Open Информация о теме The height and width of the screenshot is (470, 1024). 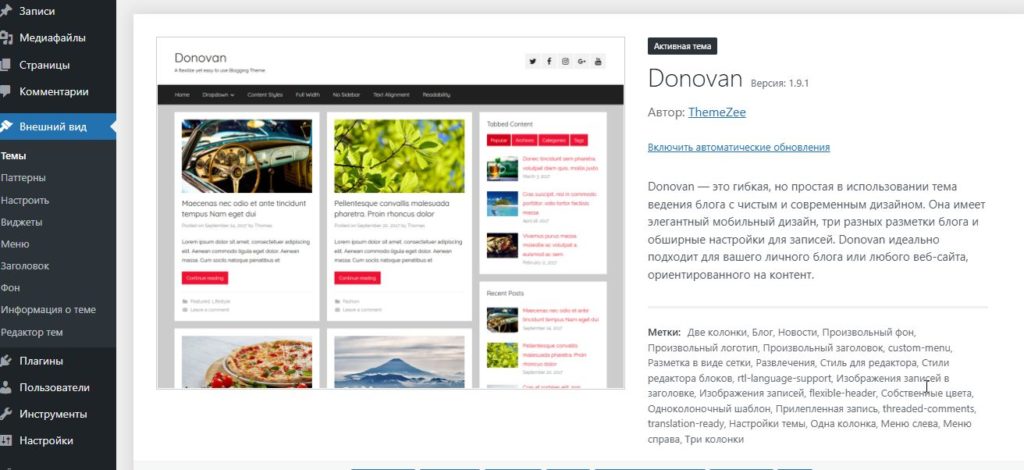[48, 309]
